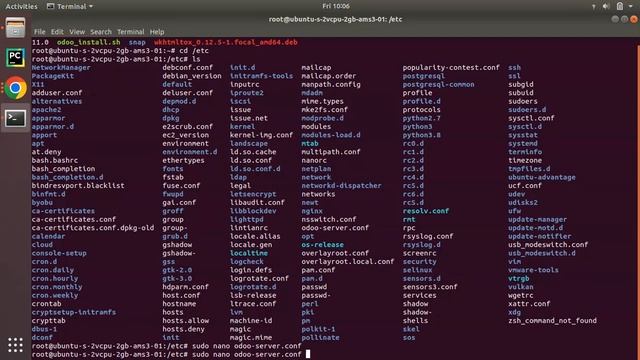Show Applications grid in the dock
The height and width of the screenshot is (360, 640).
16,345
